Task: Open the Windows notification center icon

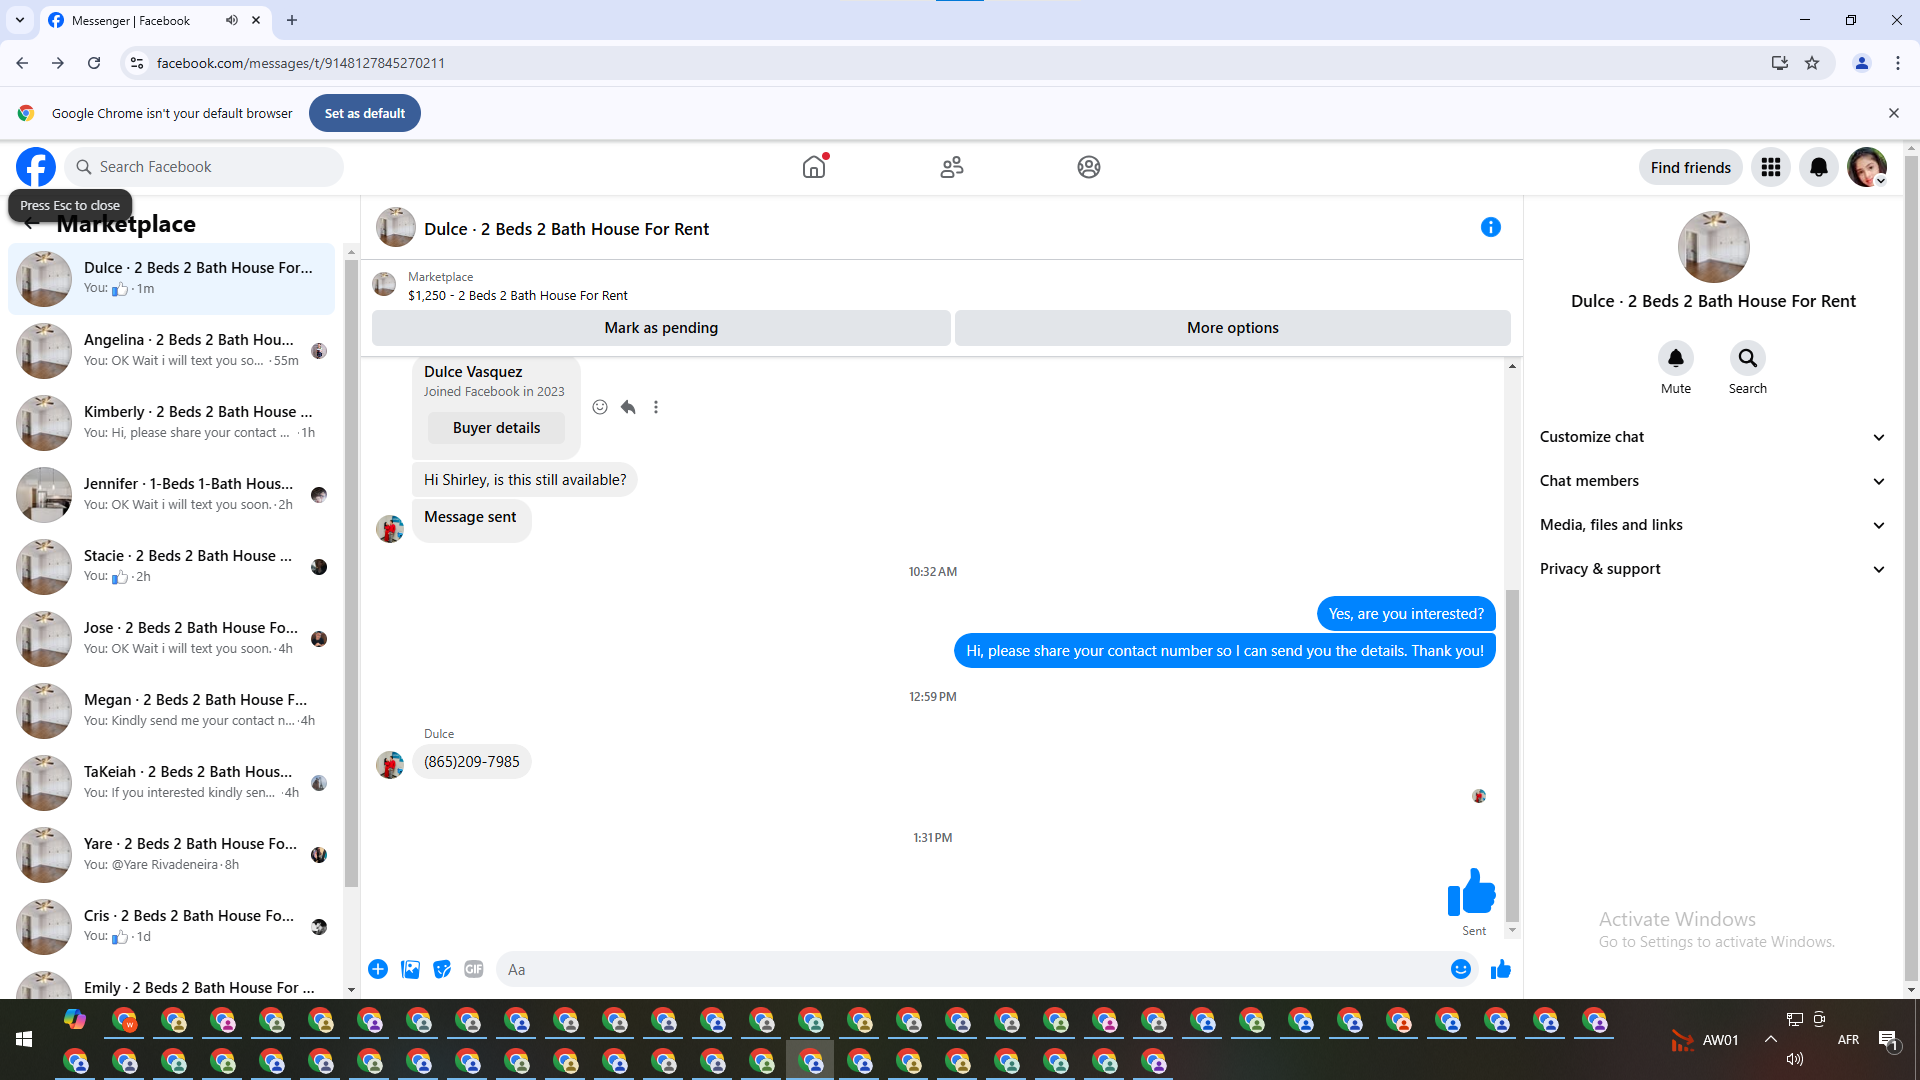Action: (1888, 1040)
